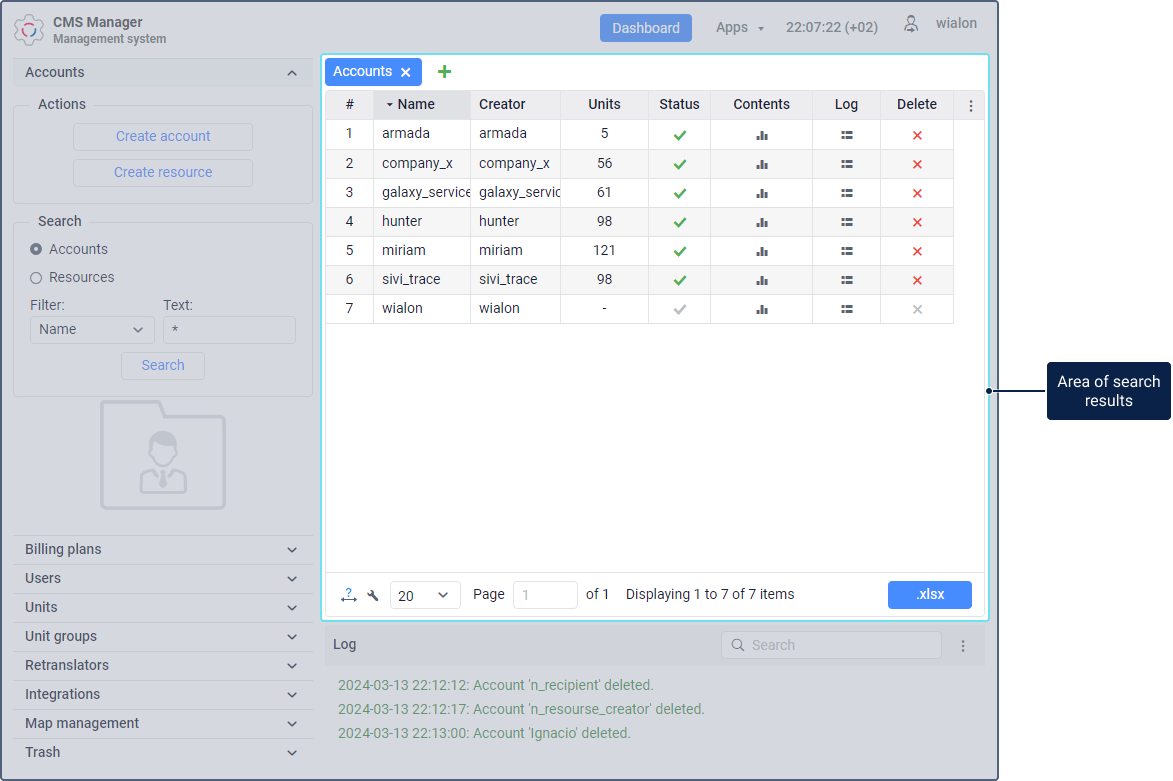This screenshot has width=1173, height=781.
Task: Add a new tab with plus icon
Action: pos(444,72)
